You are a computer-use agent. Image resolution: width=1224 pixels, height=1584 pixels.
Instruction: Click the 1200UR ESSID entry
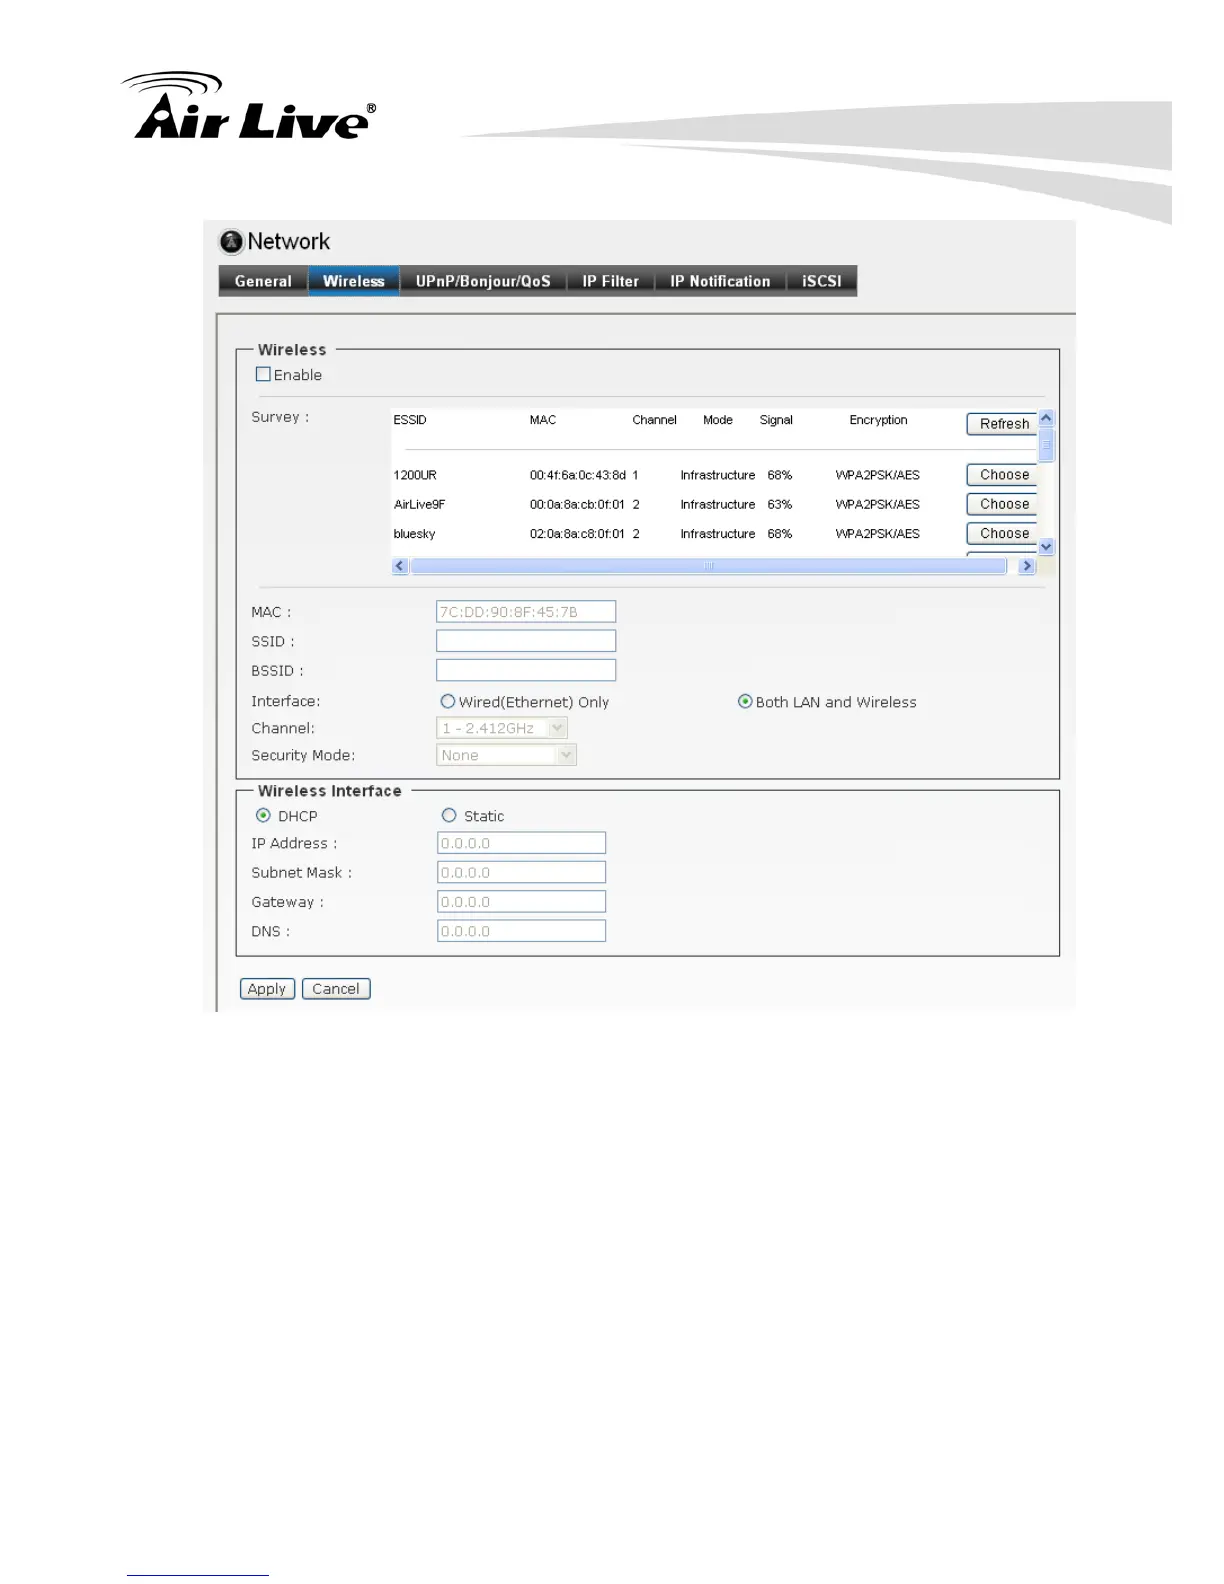click(415, 475)
